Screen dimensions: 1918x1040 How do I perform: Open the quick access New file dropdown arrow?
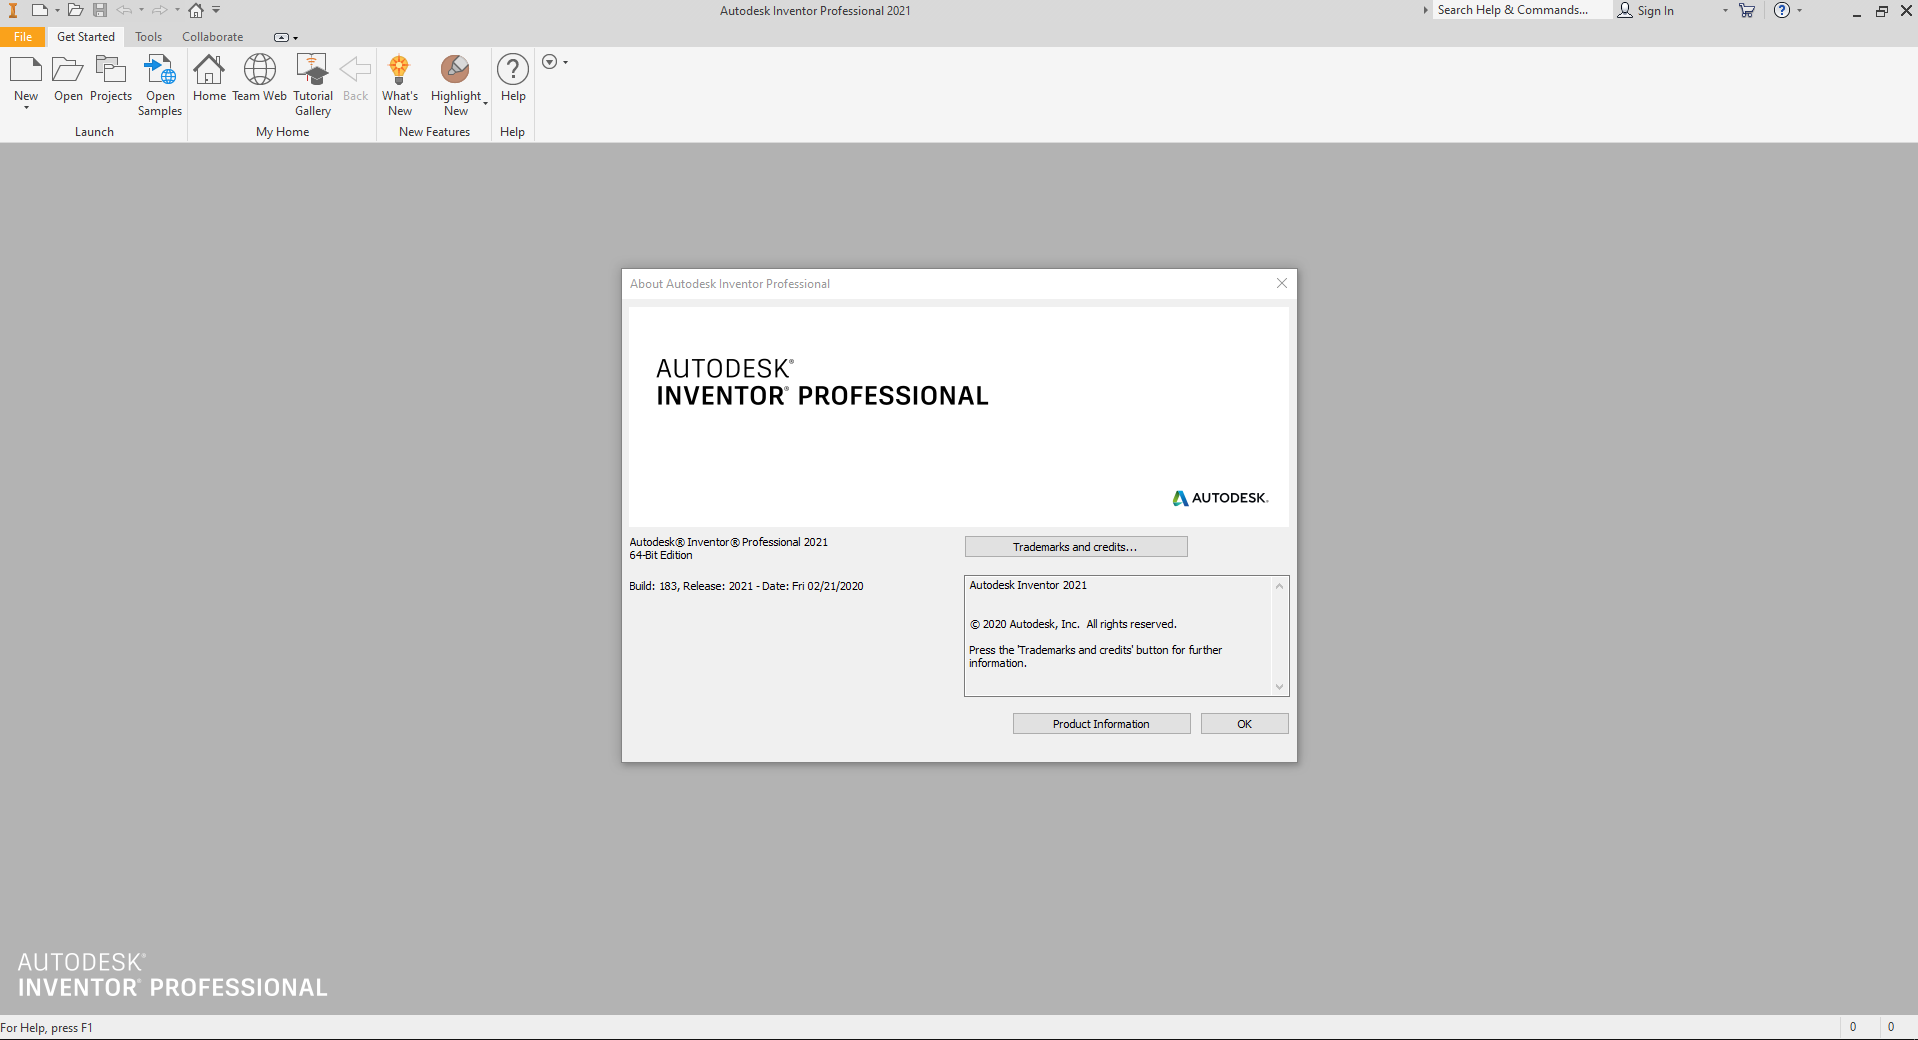pyautogui.click(x=57, y=11)
